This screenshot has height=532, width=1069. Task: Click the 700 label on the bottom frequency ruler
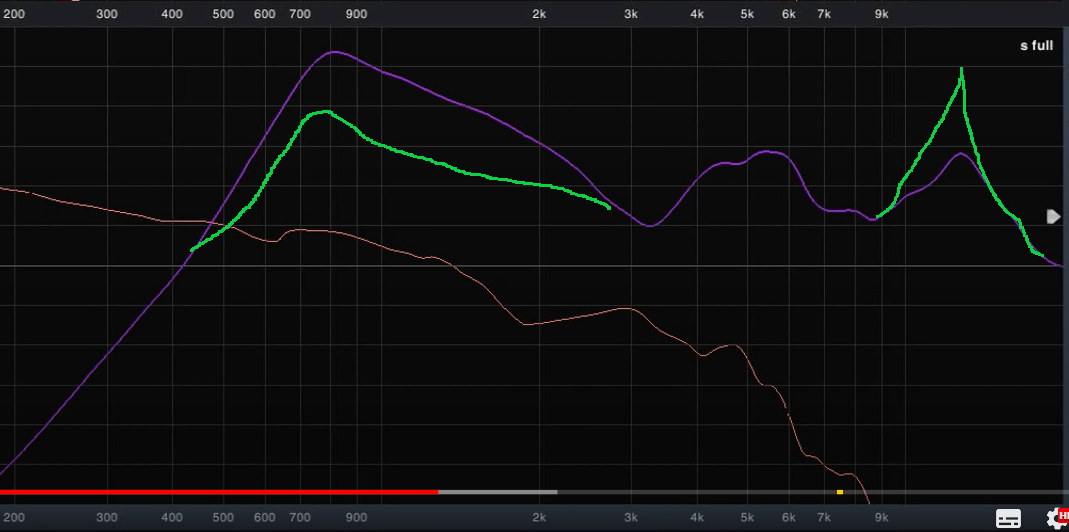(x=300, y=518)
